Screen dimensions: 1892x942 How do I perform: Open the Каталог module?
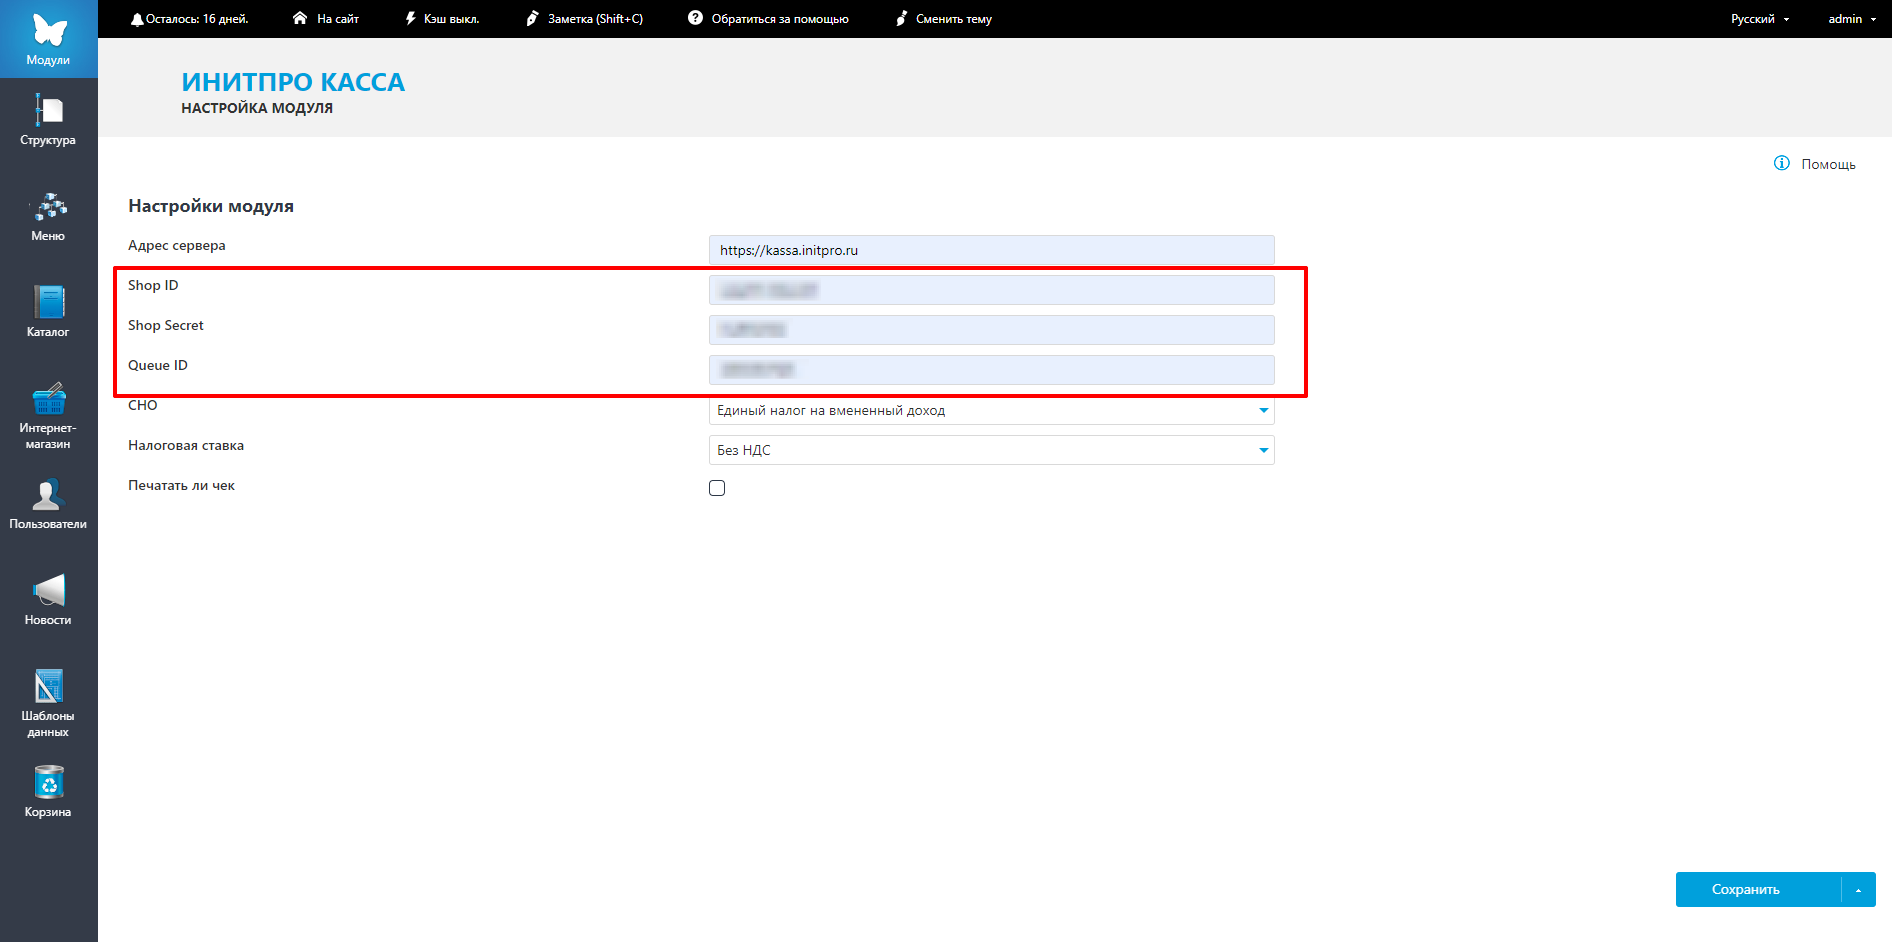click(48, 313)
